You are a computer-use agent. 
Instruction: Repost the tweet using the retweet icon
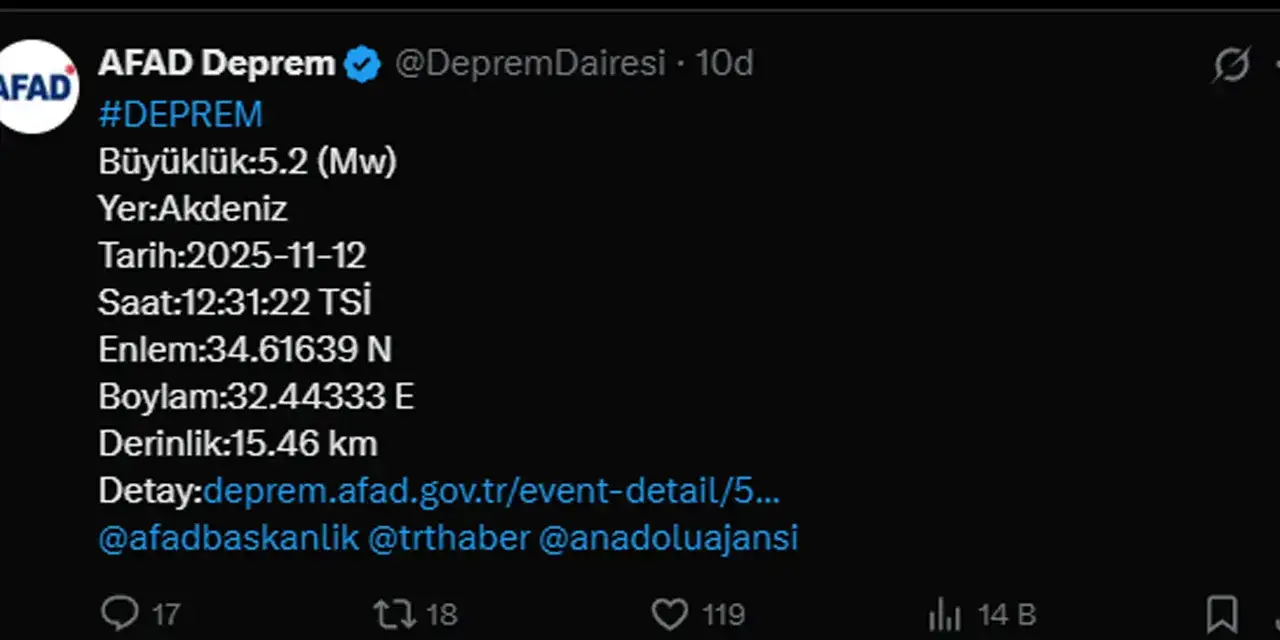[x=395, y=612]
